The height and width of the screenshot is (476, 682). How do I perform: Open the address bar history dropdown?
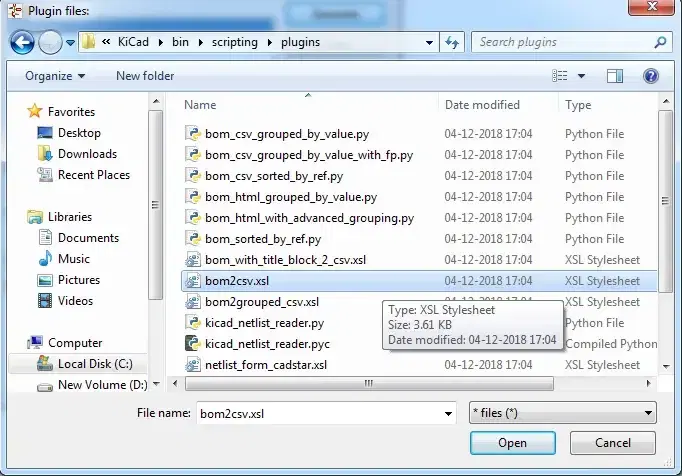click(429, 42)
